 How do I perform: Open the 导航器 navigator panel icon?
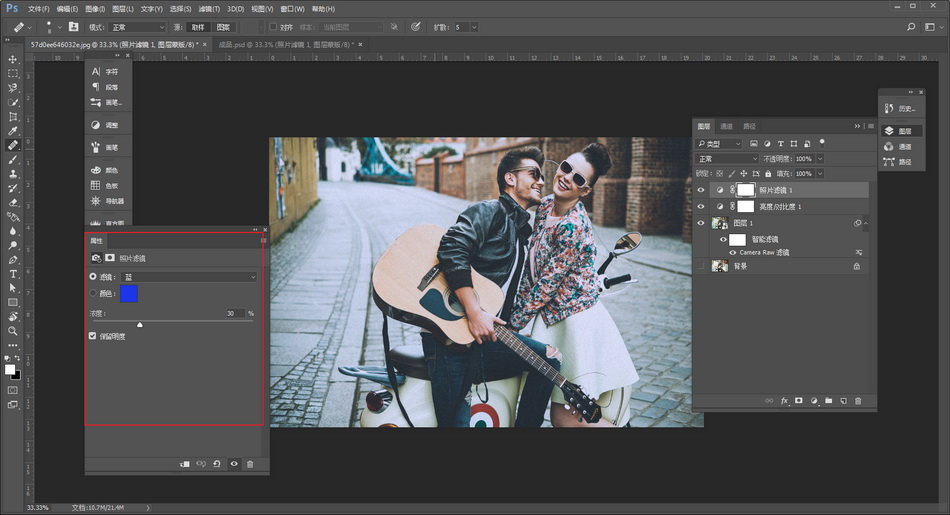(x=106, y=201)
